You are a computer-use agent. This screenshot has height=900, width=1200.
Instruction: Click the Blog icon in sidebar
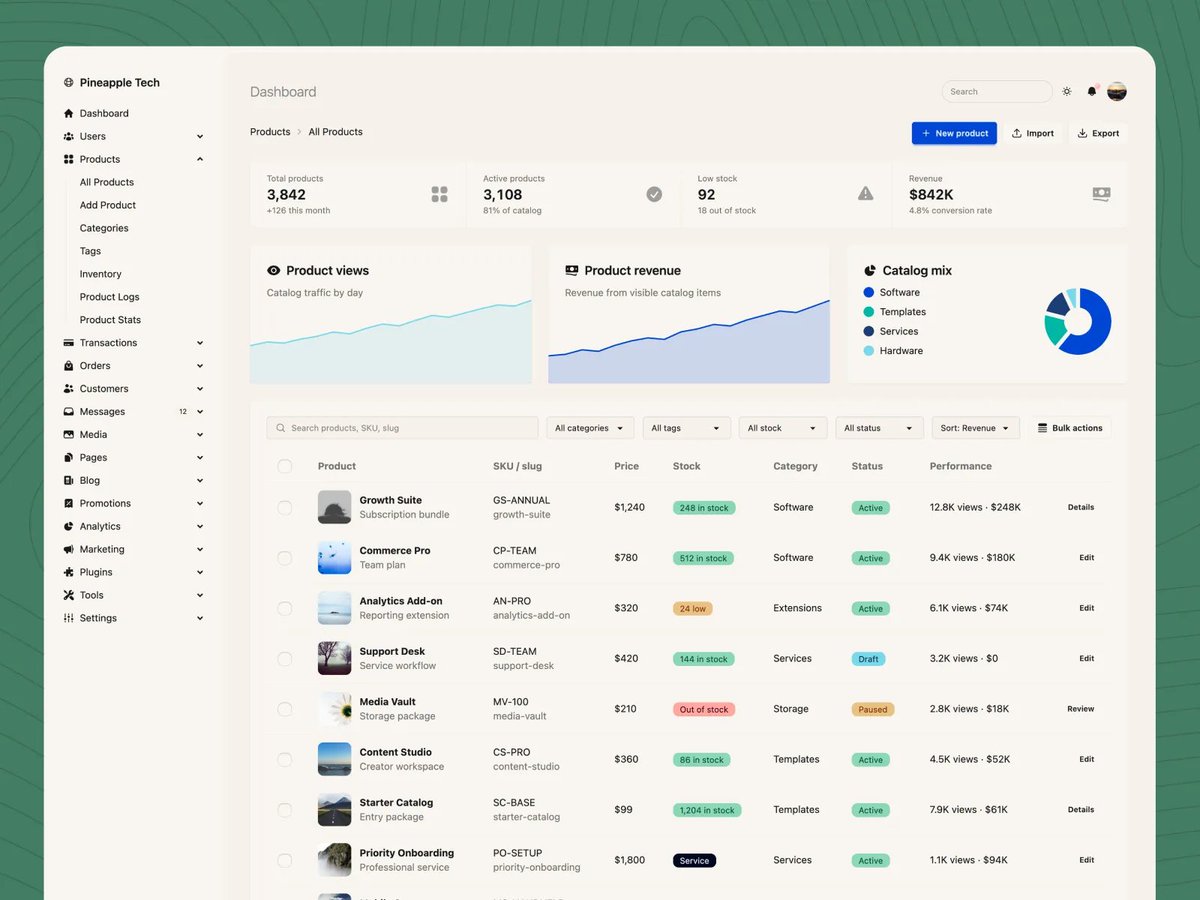pos(68,481)
